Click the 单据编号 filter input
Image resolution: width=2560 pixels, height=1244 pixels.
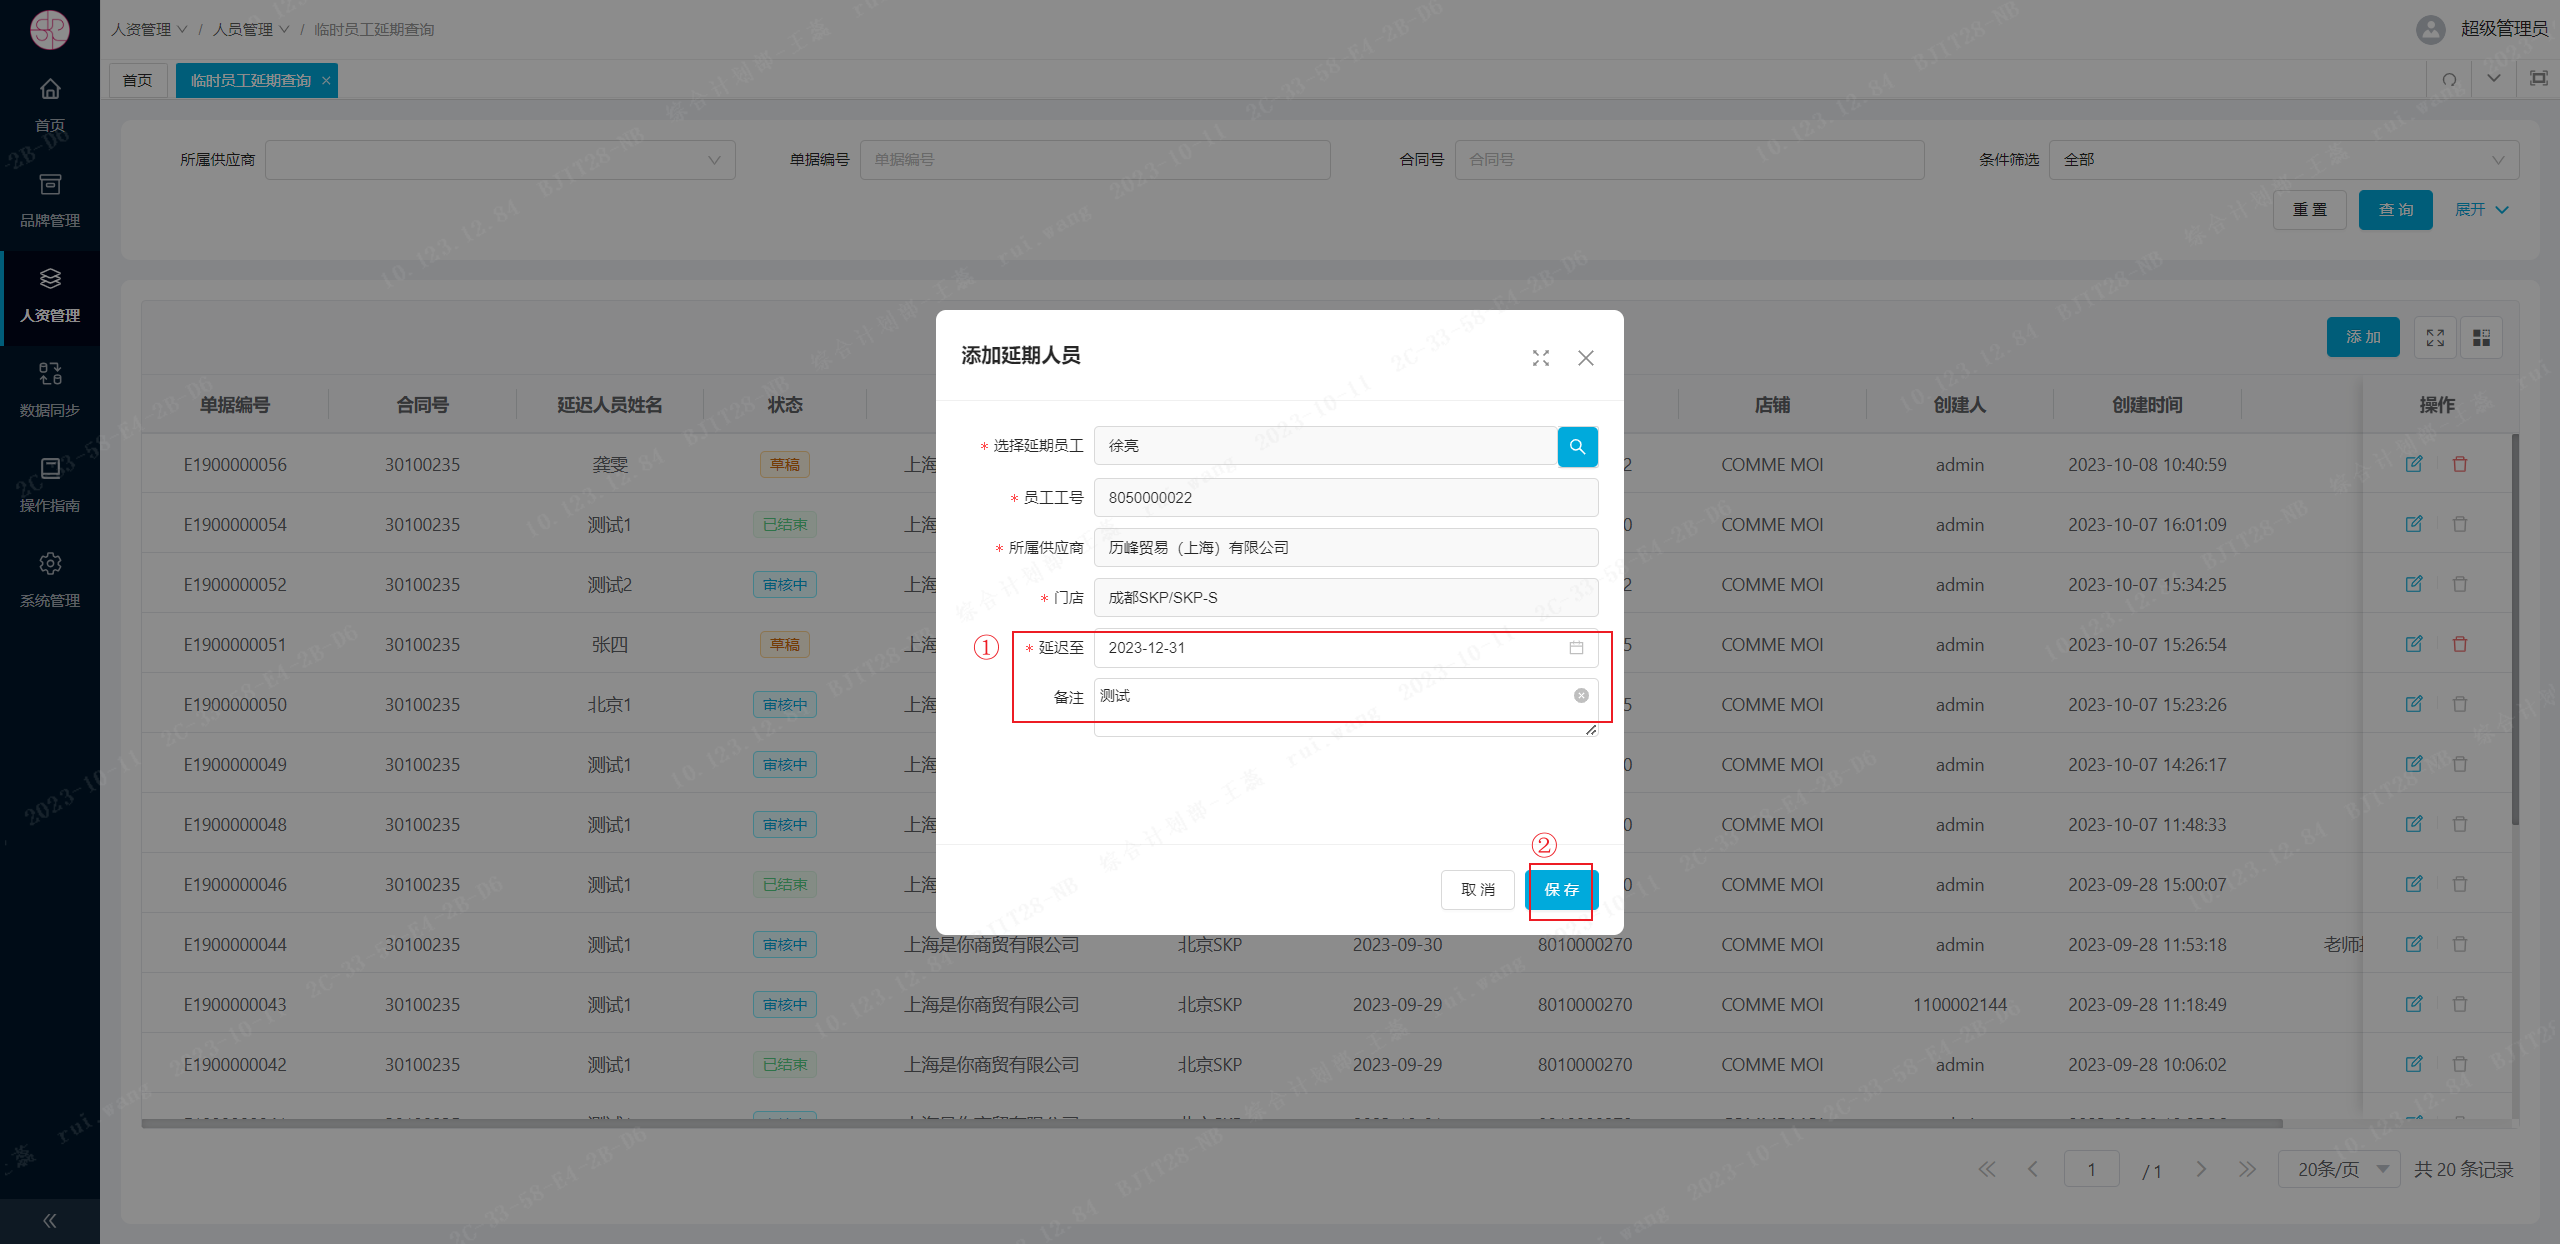[1095, 160]
